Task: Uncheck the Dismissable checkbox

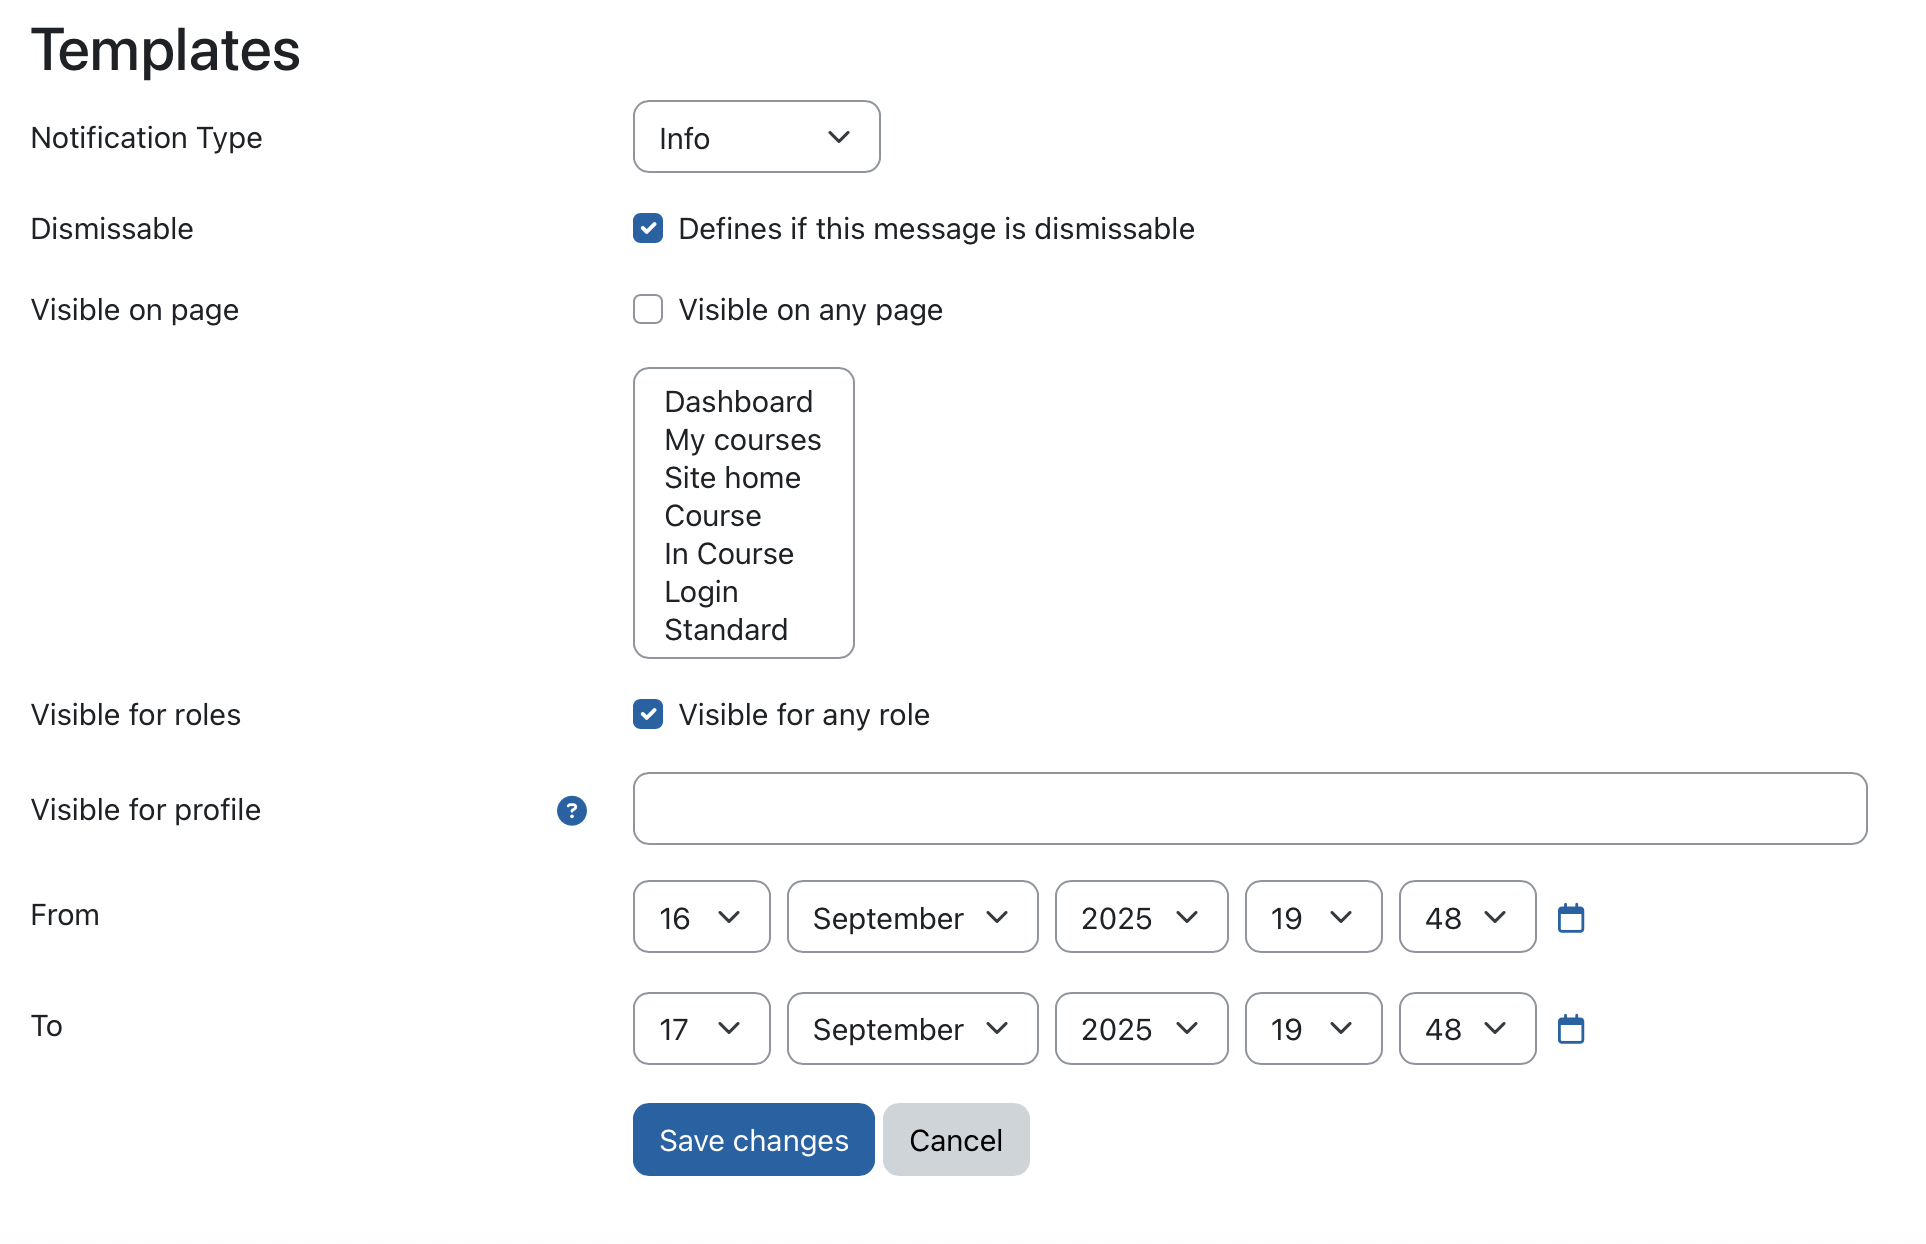Action: coord(648,228)
